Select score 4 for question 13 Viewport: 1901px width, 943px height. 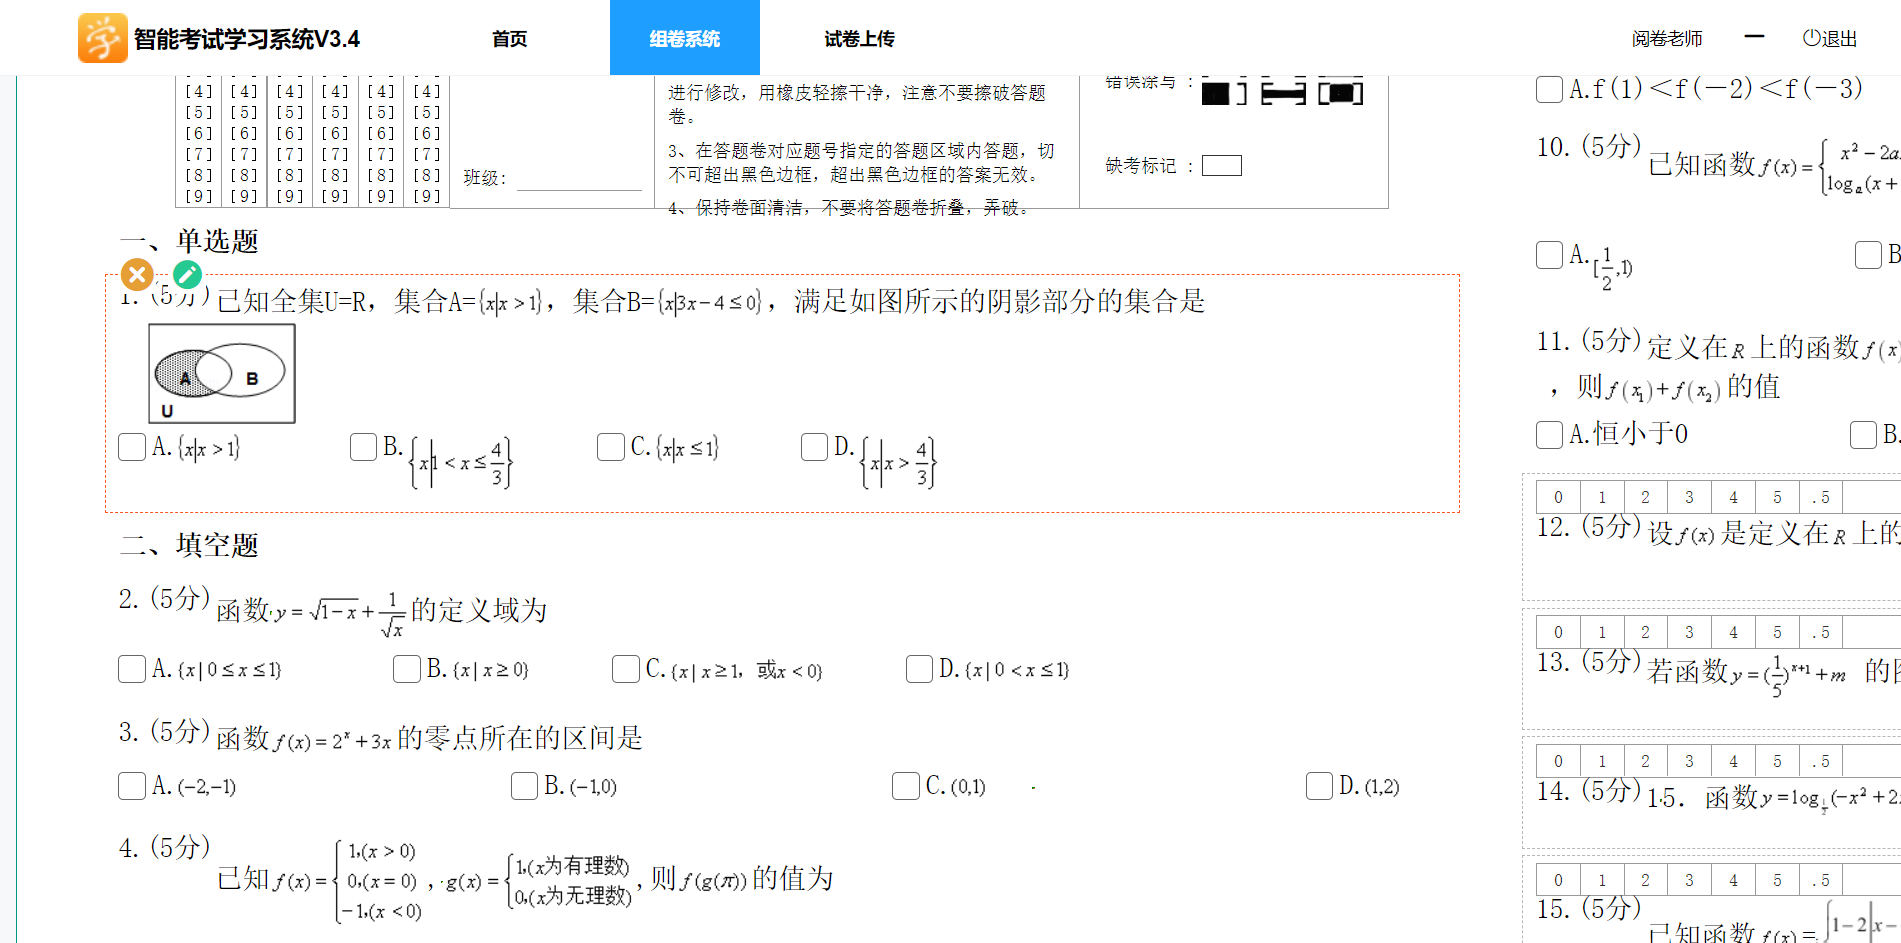(1733, 632)
